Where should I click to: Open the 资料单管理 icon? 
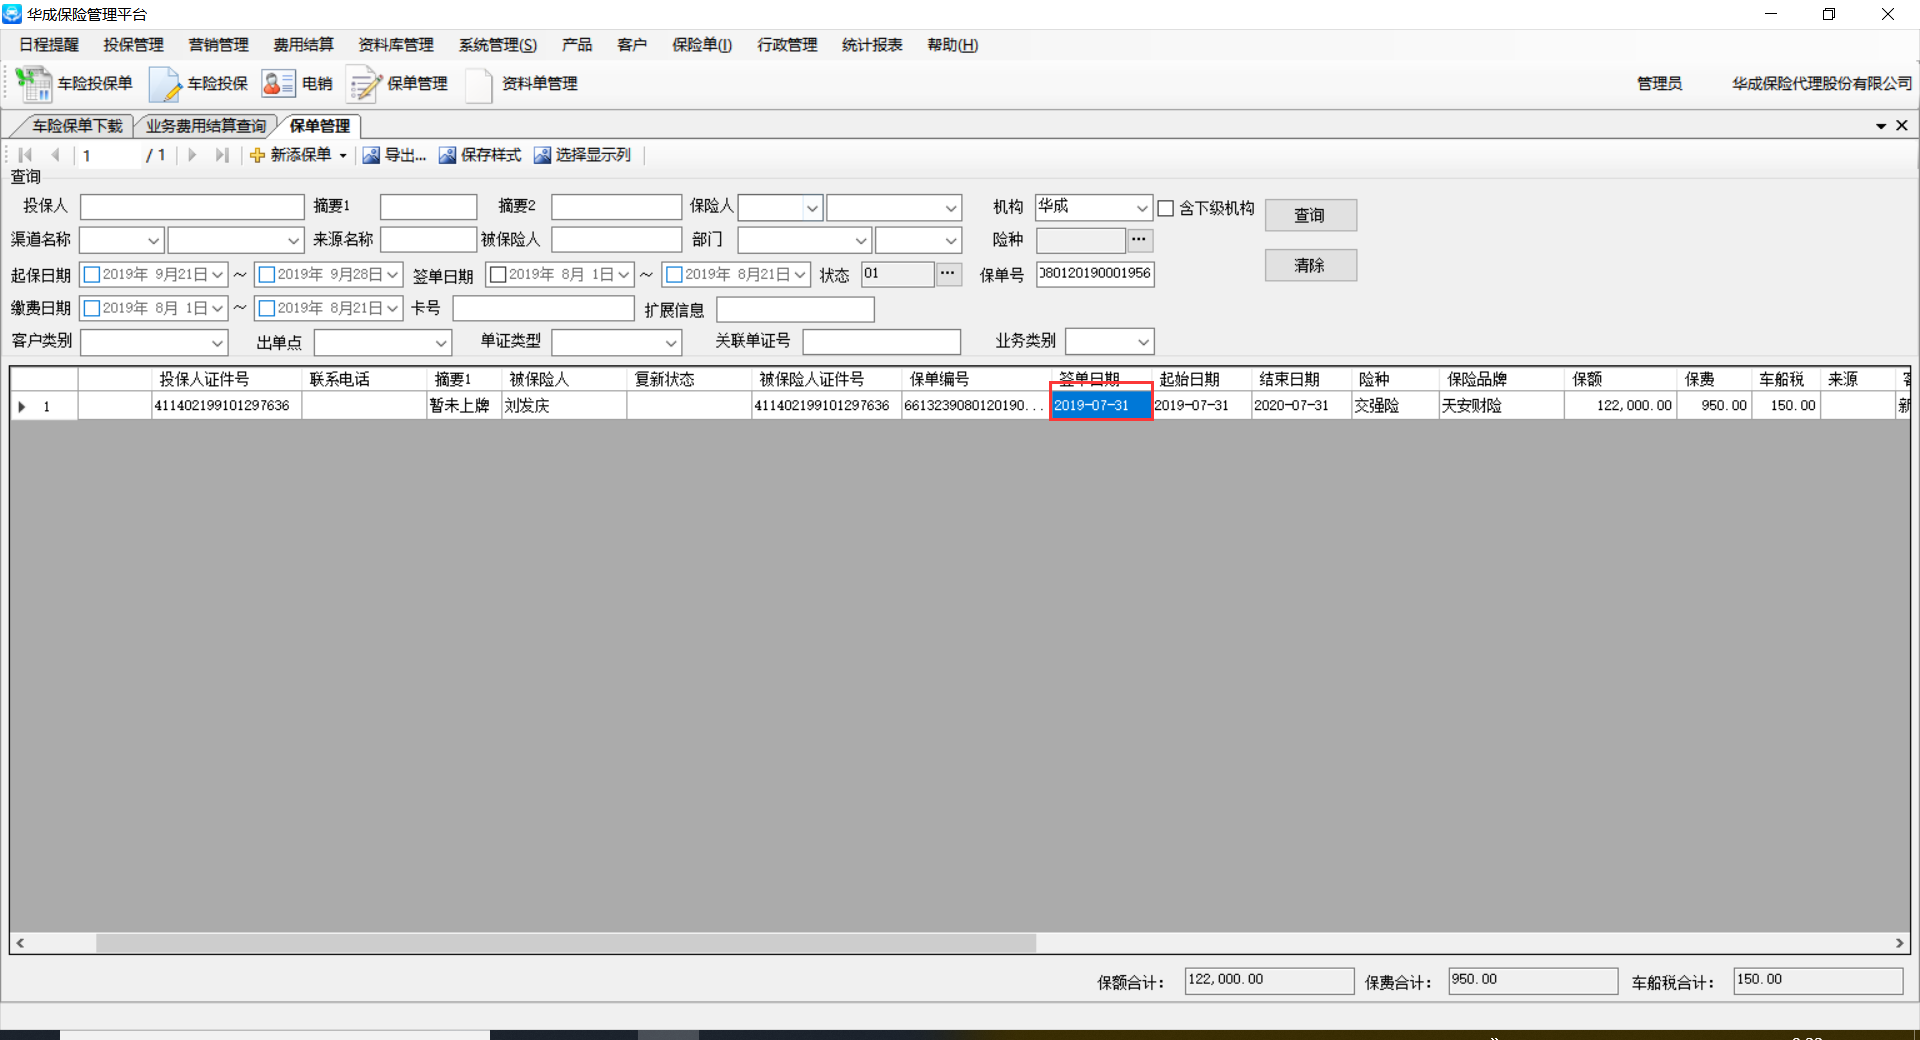[479, 84]
